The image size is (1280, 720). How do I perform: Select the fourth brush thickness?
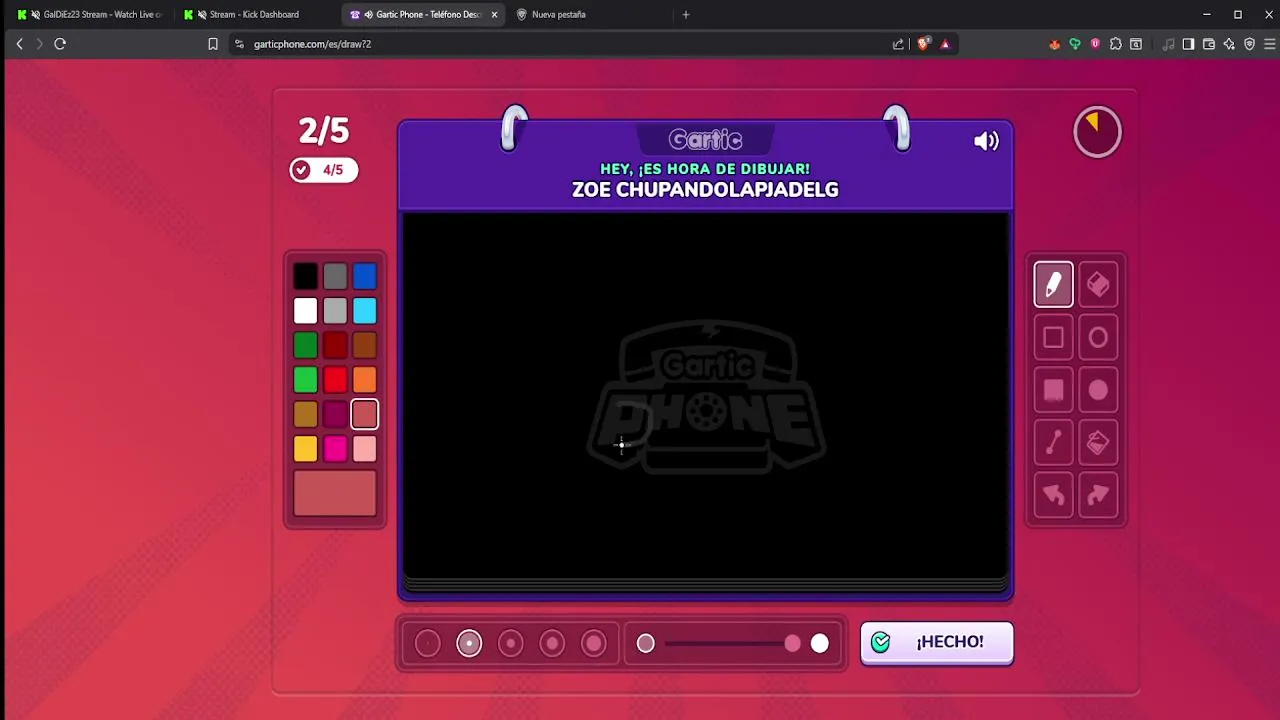[x=552, y=643]
